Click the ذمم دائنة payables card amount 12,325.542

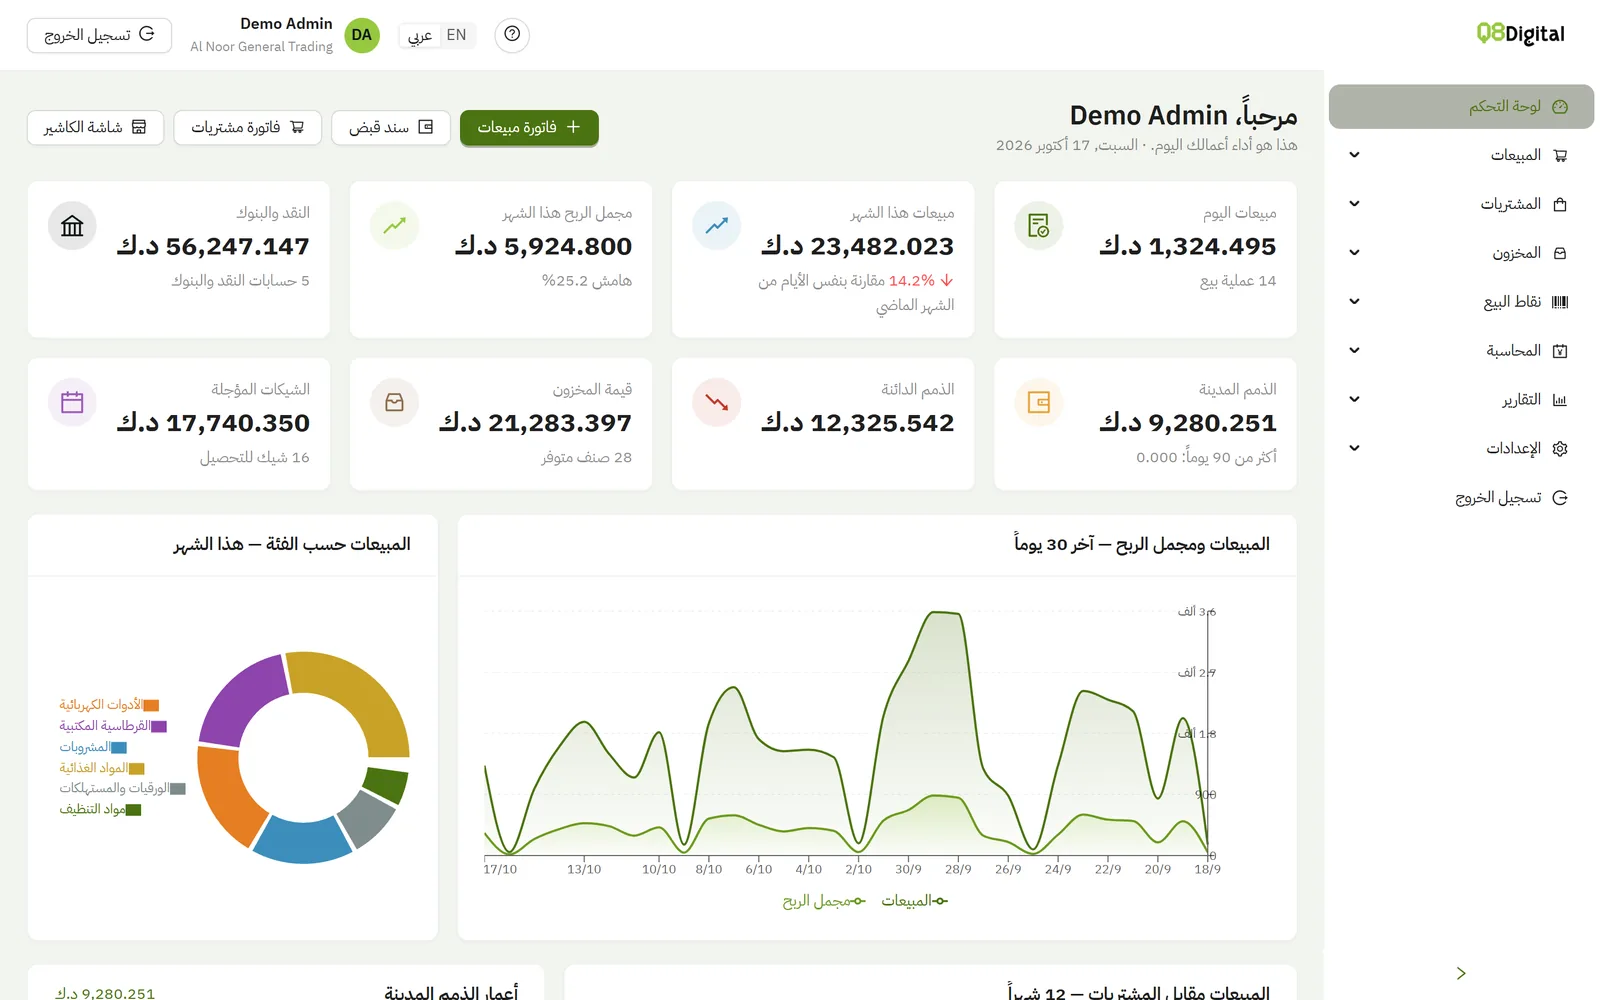point(857,423)
